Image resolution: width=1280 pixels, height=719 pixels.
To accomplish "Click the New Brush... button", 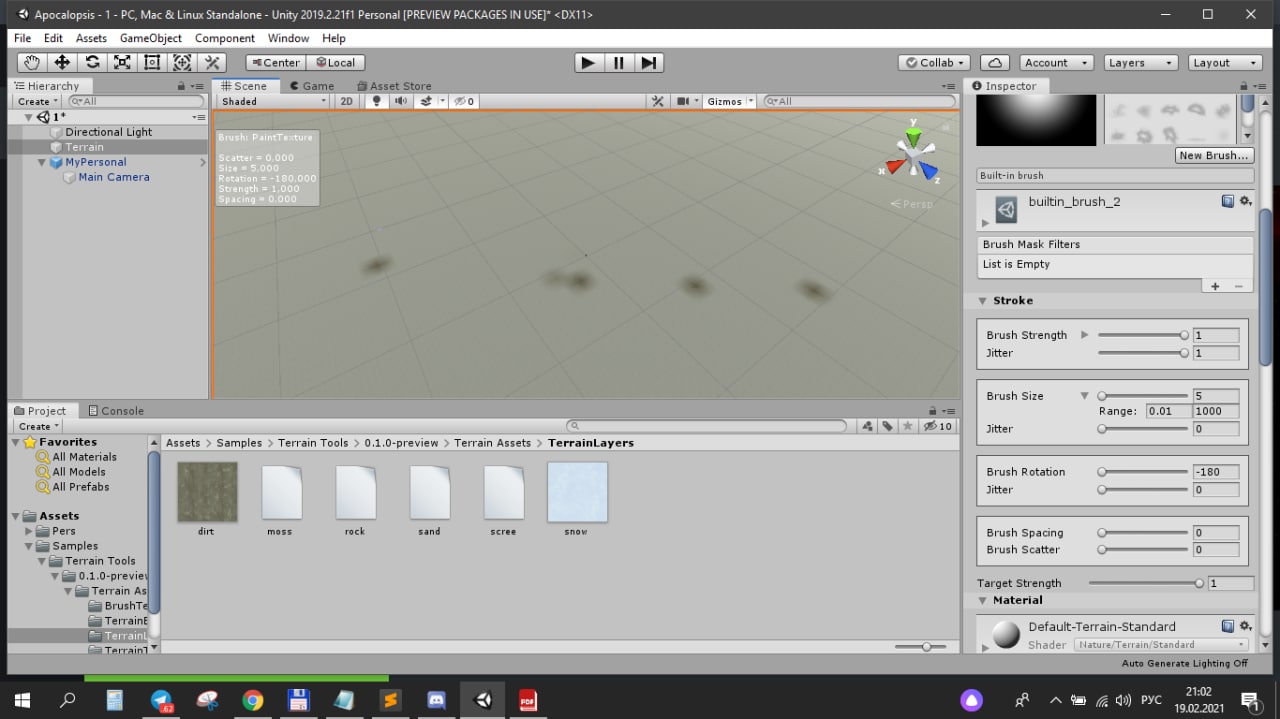I will [x=1214, y=155].
